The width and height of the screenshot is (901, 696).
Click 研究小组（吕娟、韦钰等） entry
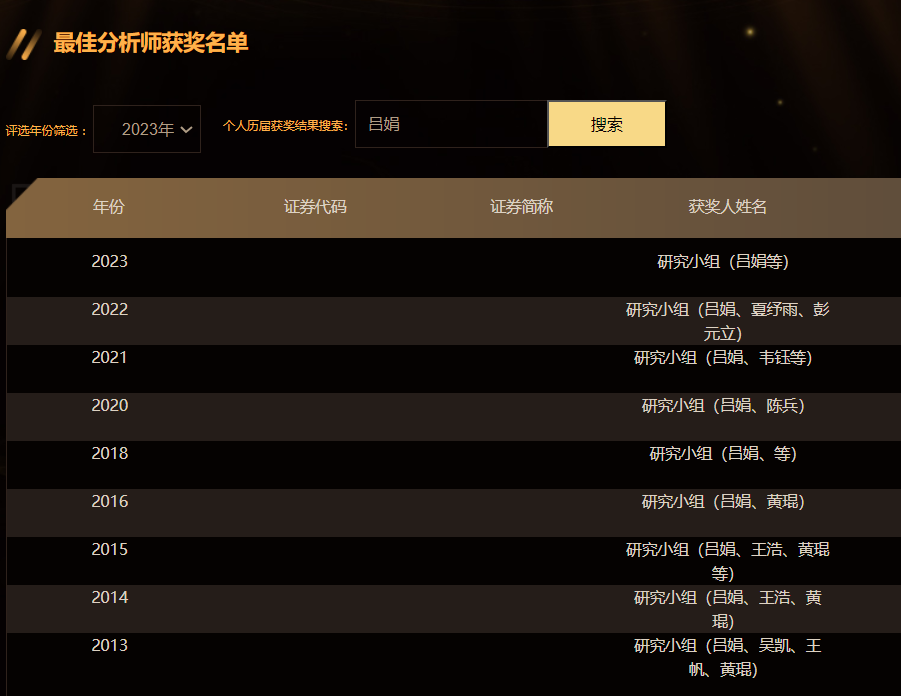click(x=723, y=357)
